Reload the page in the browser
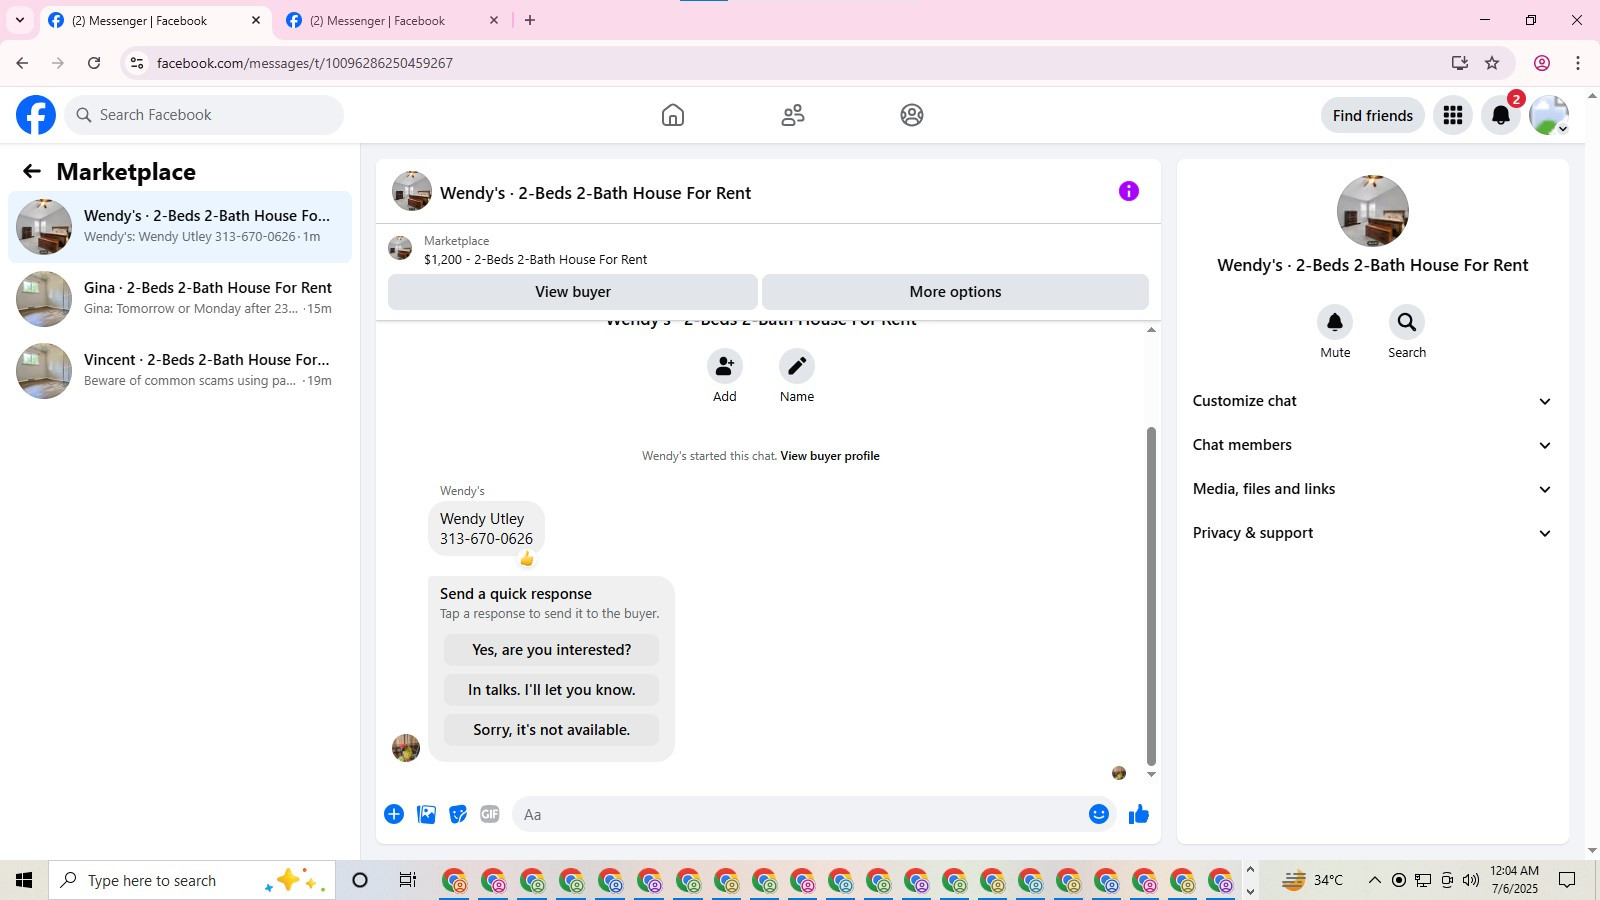The width and height of the screenshot is (1600, 900). (94, 63)
